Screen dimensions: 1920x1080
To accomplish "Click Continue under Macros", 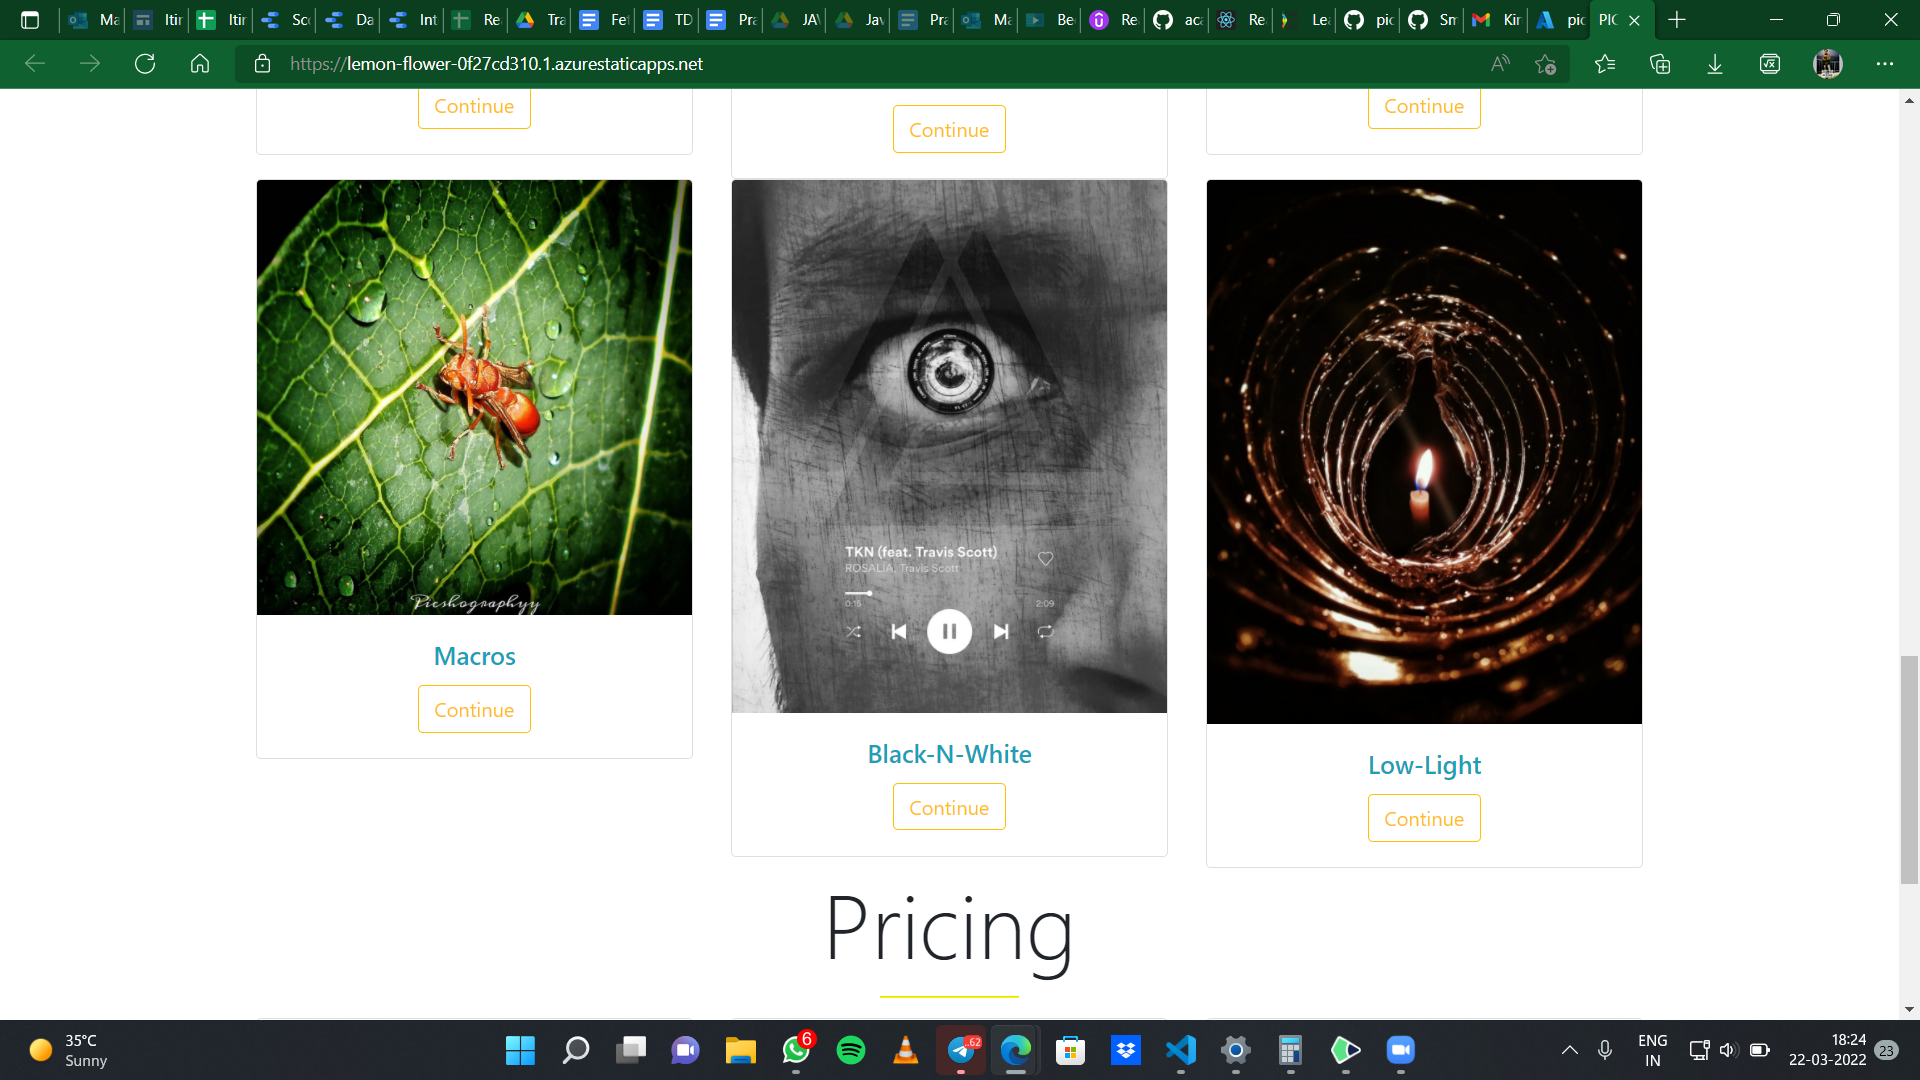I will 474,710.
